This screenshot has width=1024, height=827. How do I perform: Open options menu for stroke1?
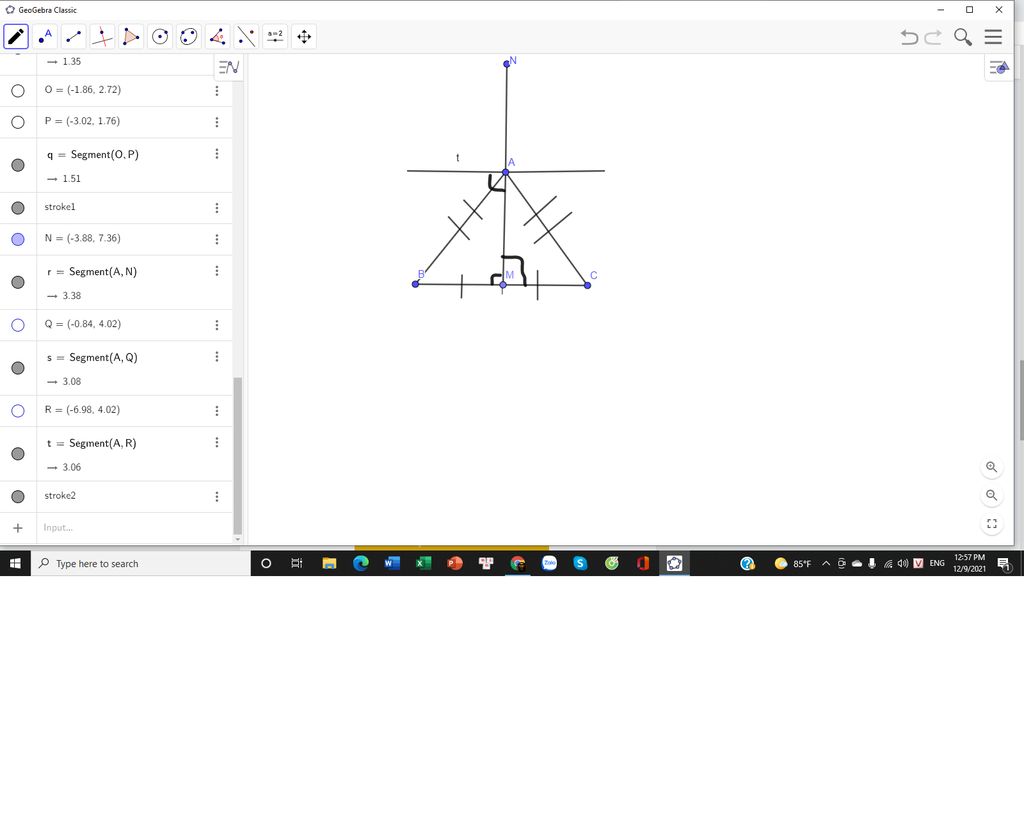click(x=217, y=208)
